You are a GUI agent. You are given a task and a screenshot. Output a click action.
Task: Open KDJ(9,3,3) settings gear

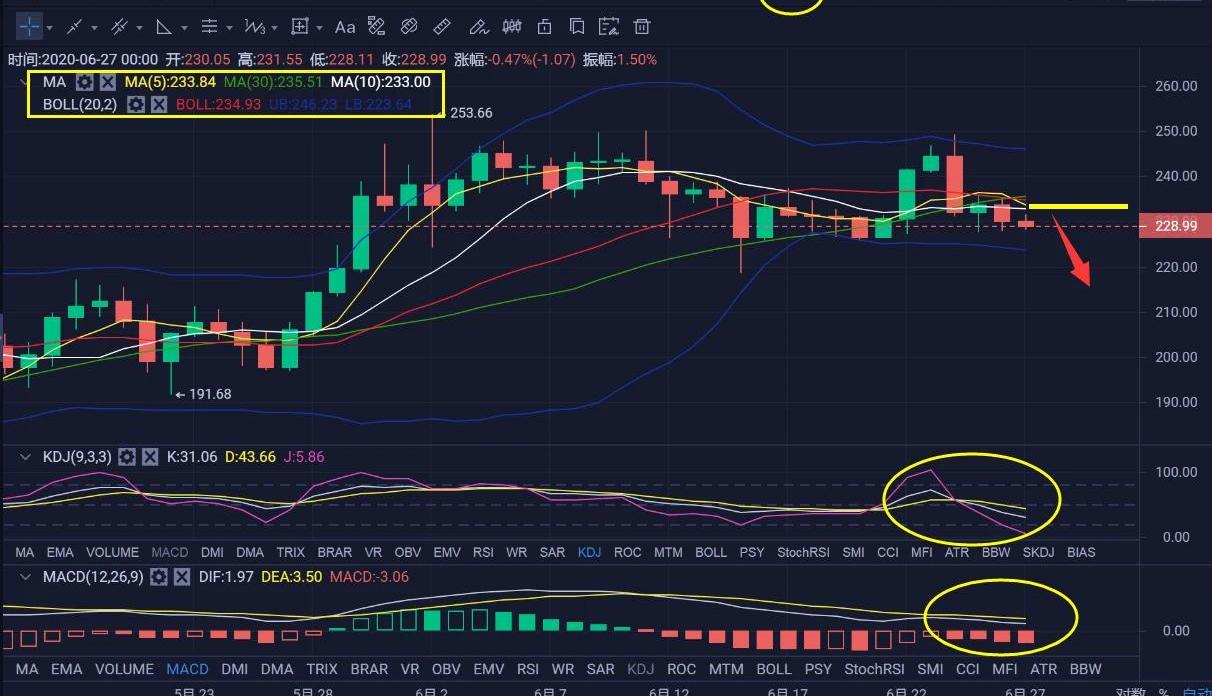pyautogui.click(x=127, y=457)
